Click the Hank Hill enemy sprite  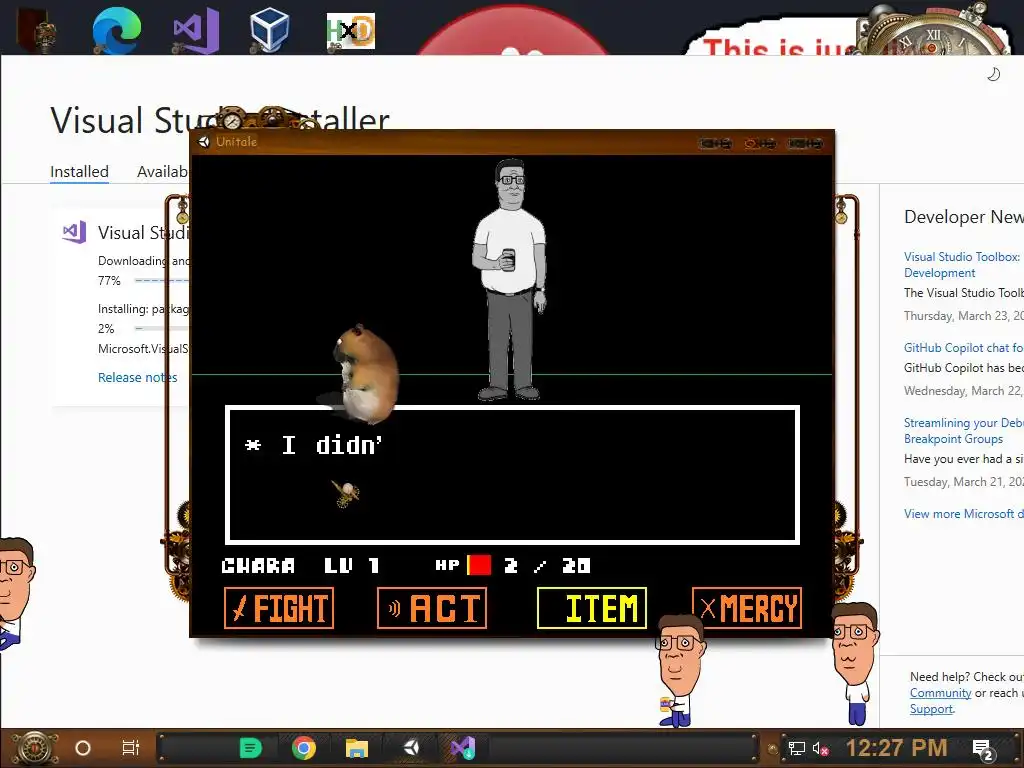click(509, 280)
